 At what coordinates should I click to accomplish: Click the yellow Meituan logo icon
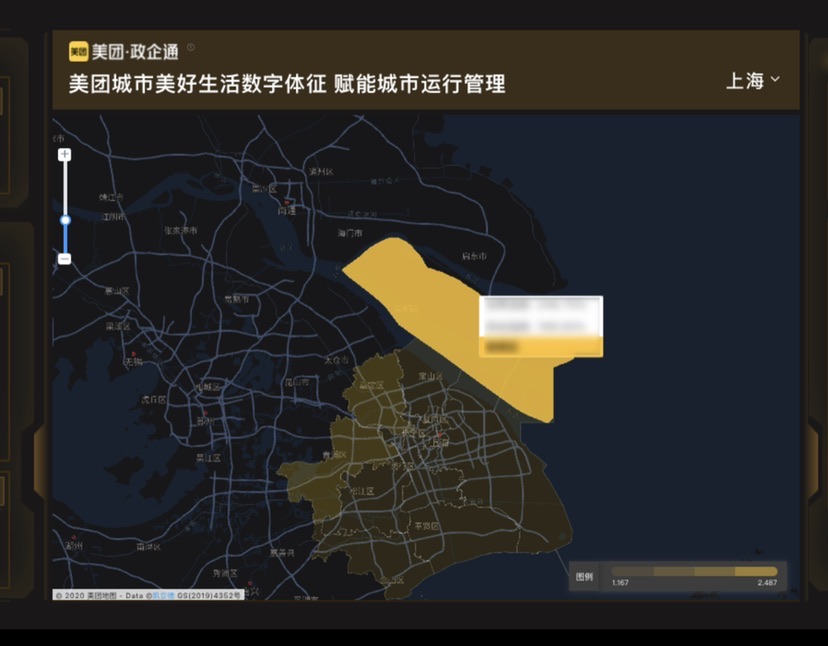click(79, 51)
